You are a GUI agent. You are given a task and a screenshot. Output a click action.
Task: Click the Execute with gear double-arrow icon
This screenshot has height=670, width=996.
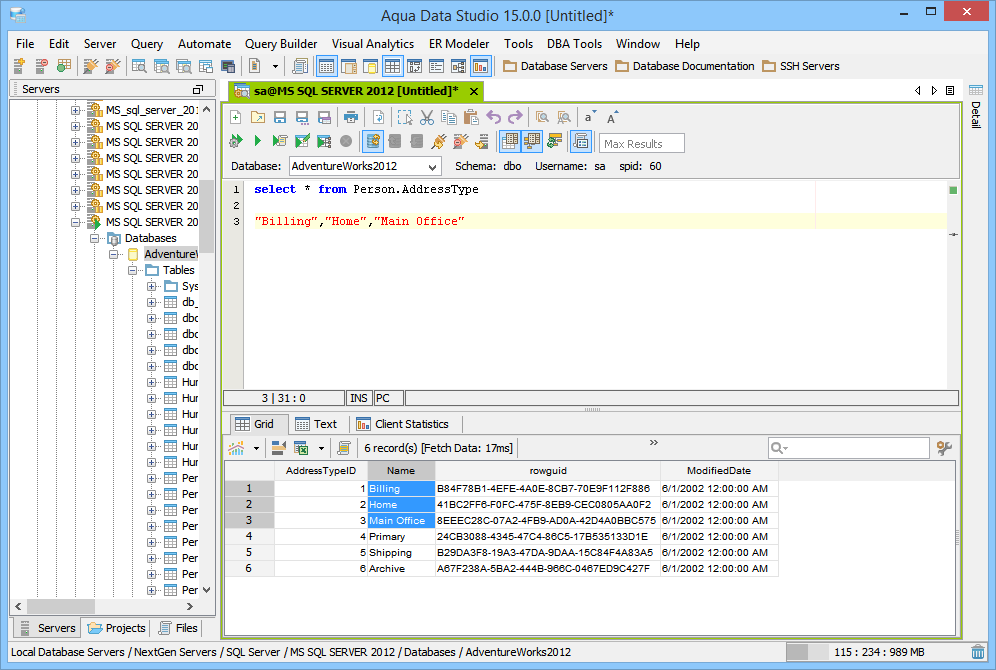pos(236,141)
